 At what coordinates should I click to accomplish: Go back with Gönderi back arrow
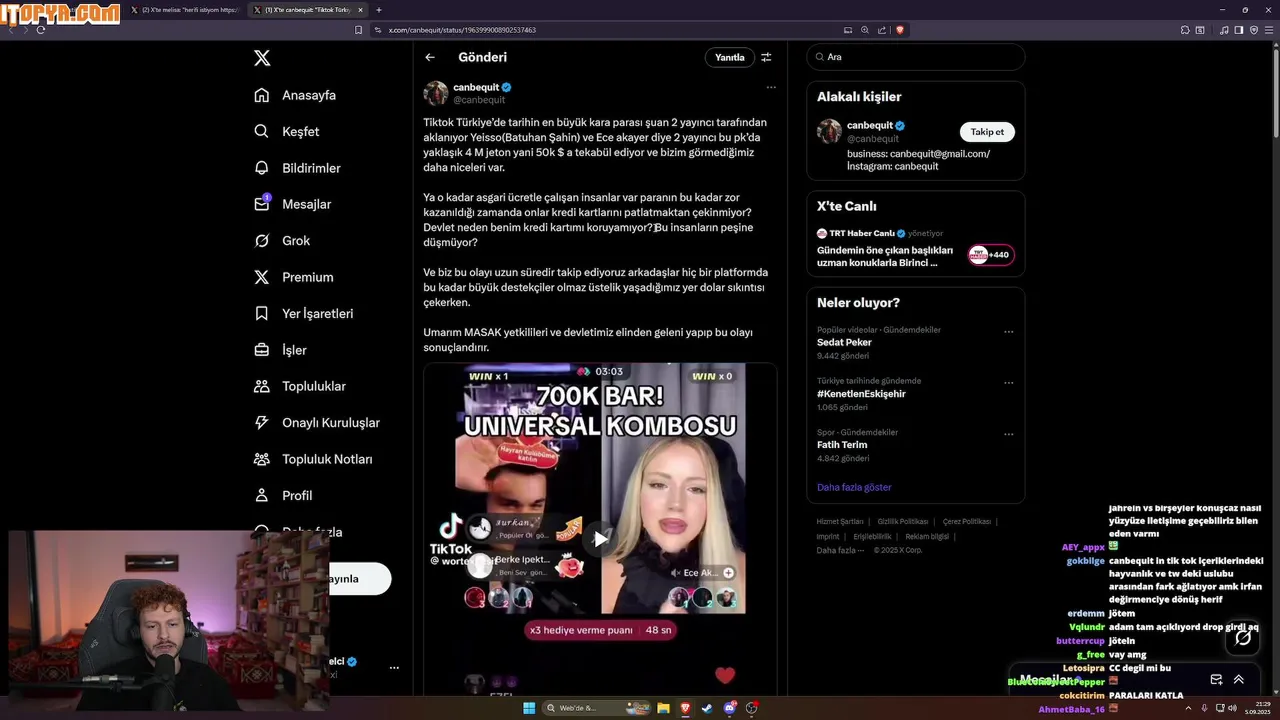pos(430,57)
